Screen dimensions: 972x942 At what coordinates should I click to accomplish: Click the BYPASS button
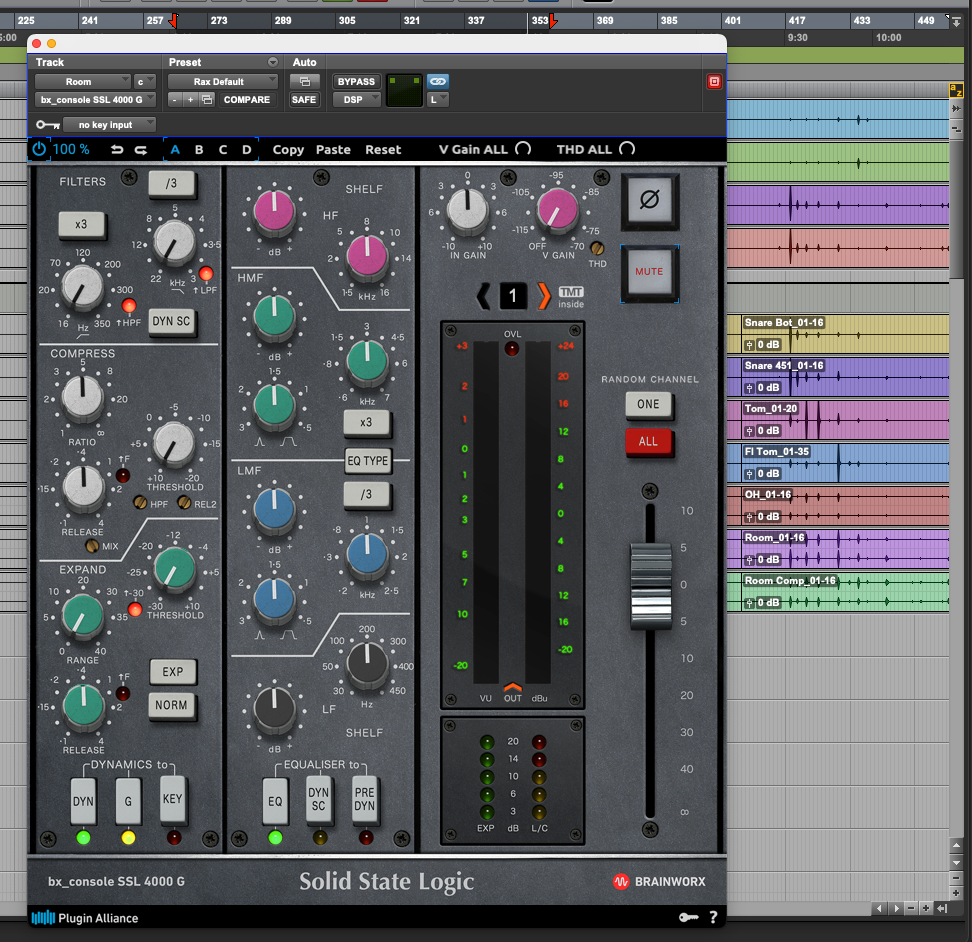point(356,82)
